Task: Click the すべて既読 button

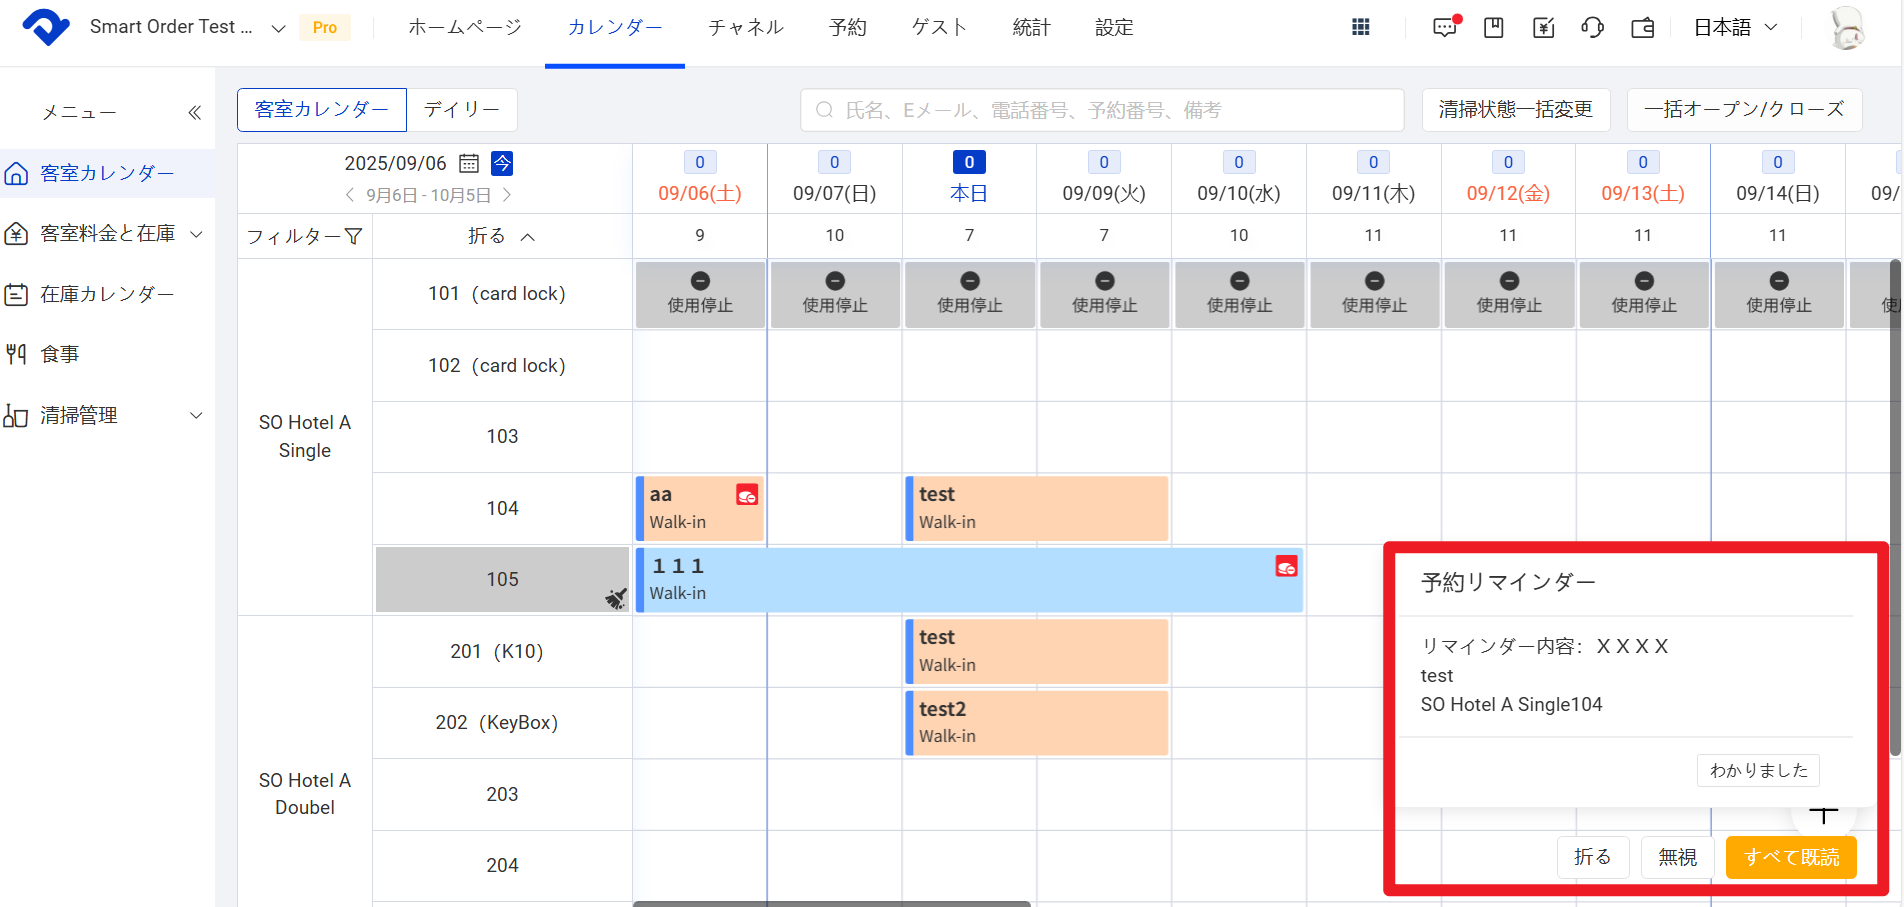Action: tap(1791, 857)
